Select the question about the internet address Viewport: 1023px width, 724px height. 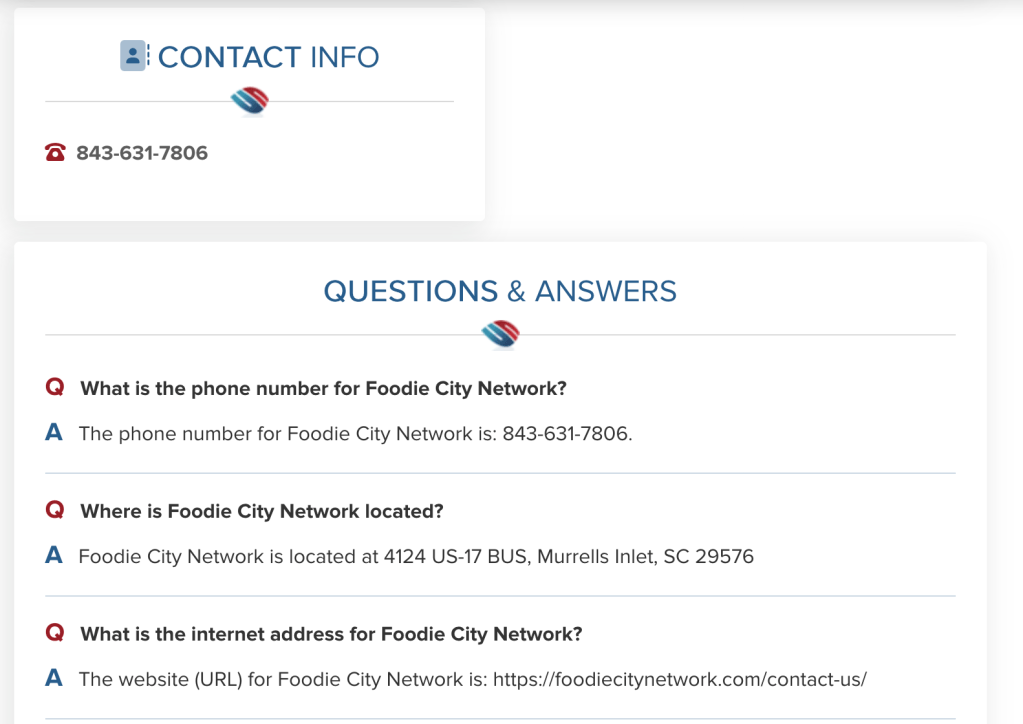tap(331, 634)
